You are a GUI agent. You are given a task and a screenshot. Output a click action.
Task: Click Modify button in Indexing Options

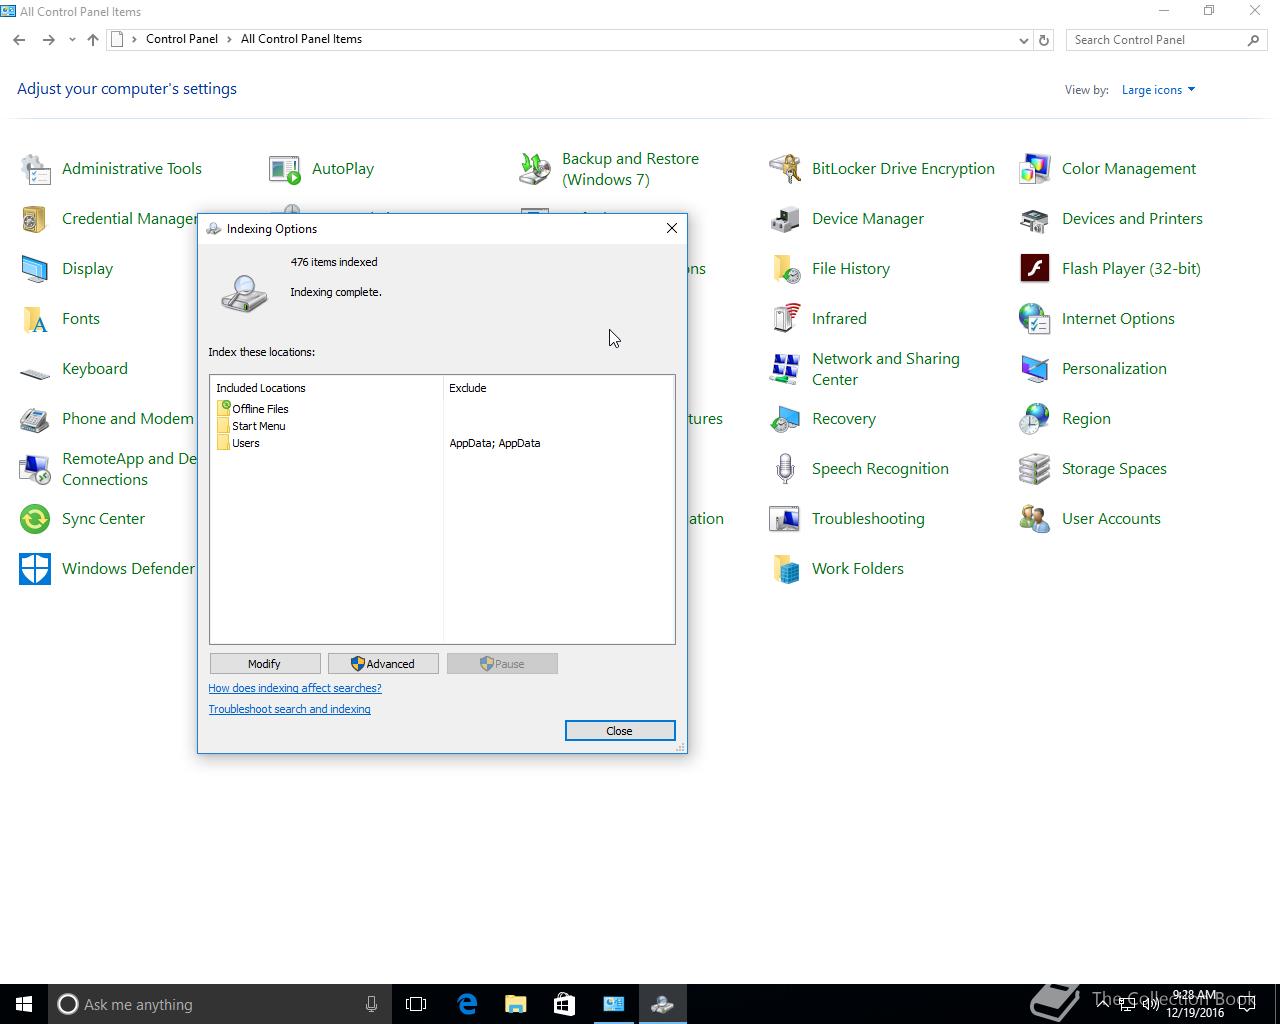tap(265, 664)
